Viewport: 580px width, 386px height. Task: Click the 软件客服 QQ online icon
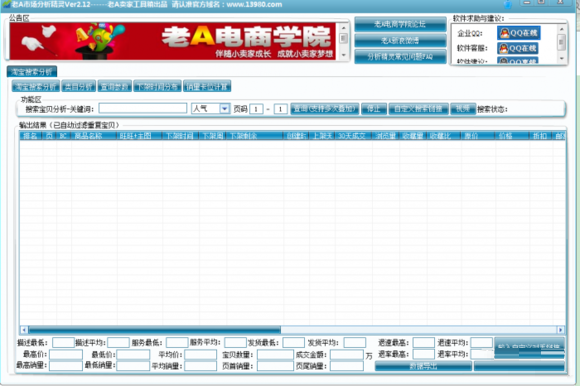tap(517, 48)
